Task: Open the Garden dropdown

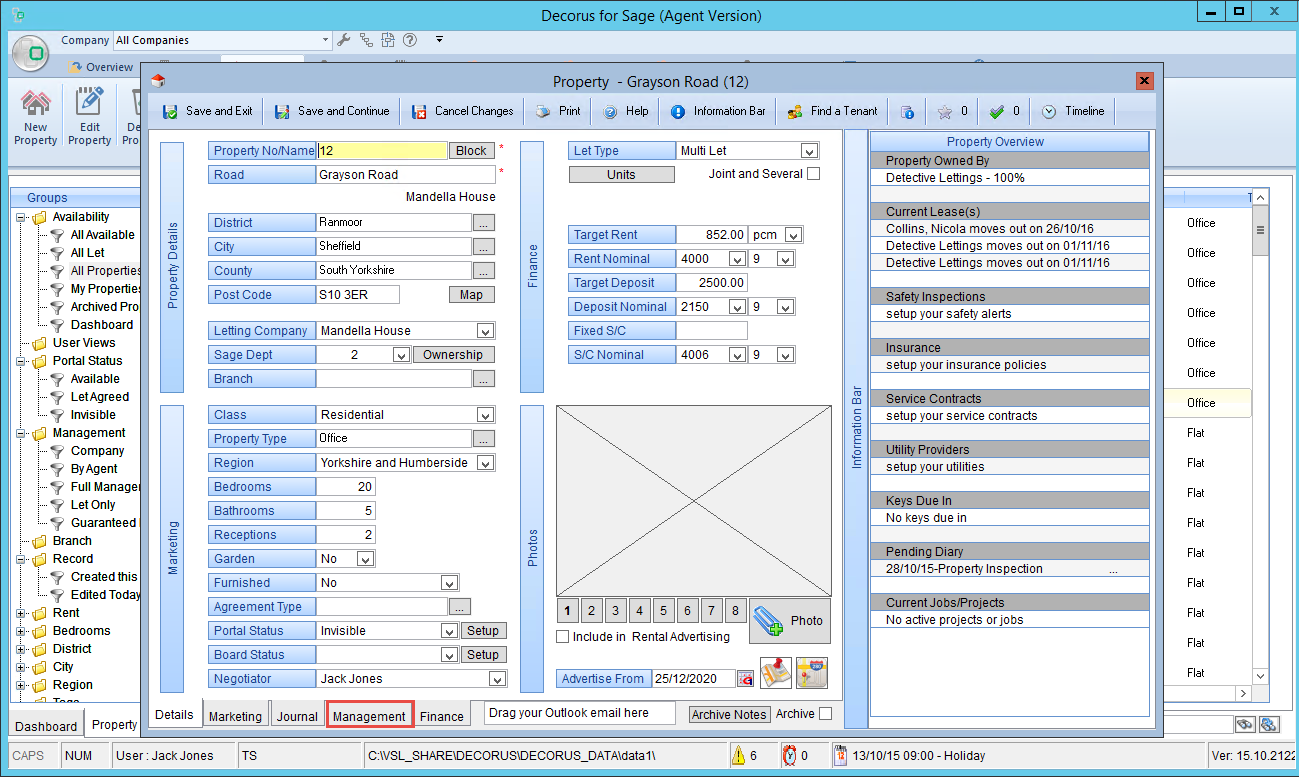Action: point(366,559)
